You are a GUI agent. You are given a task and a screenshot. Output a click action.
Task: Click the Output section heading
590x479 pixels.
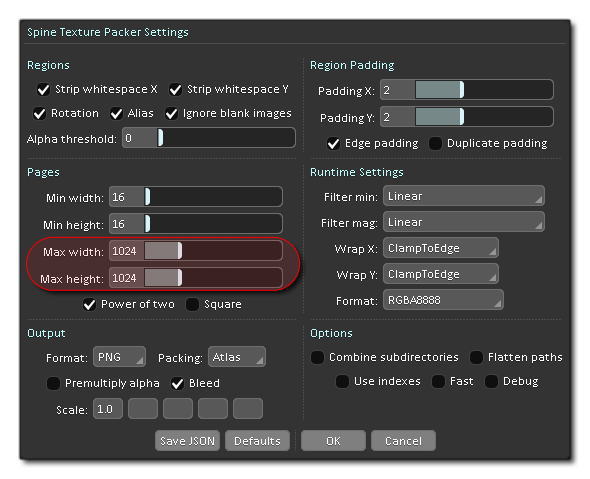coord(46,333)
